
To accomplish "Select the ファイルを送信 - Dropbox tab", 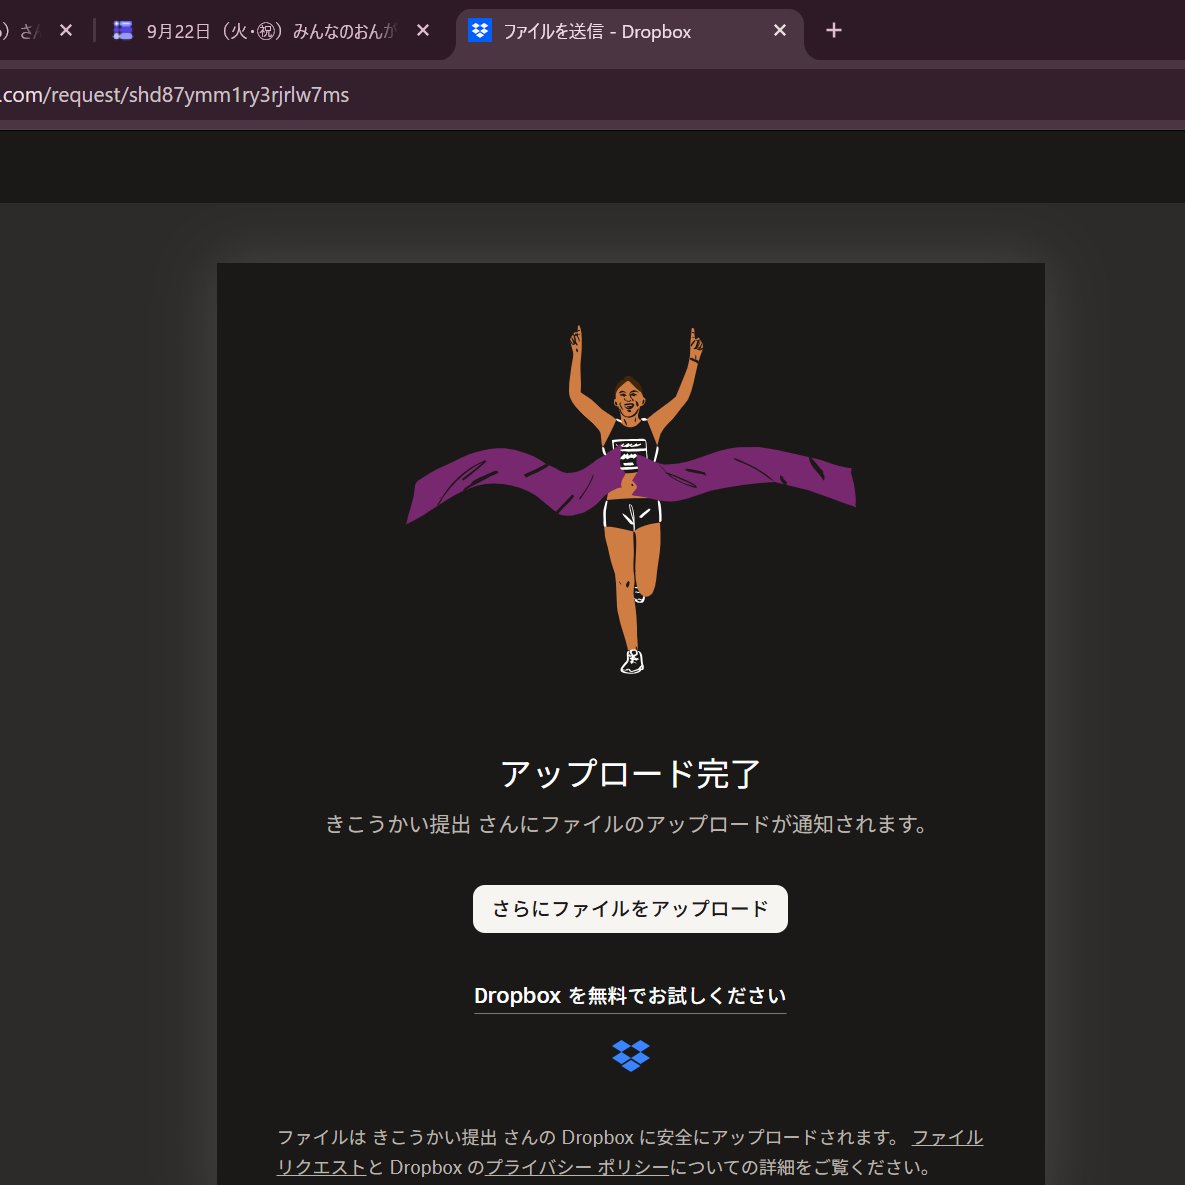I will (597, 31).
